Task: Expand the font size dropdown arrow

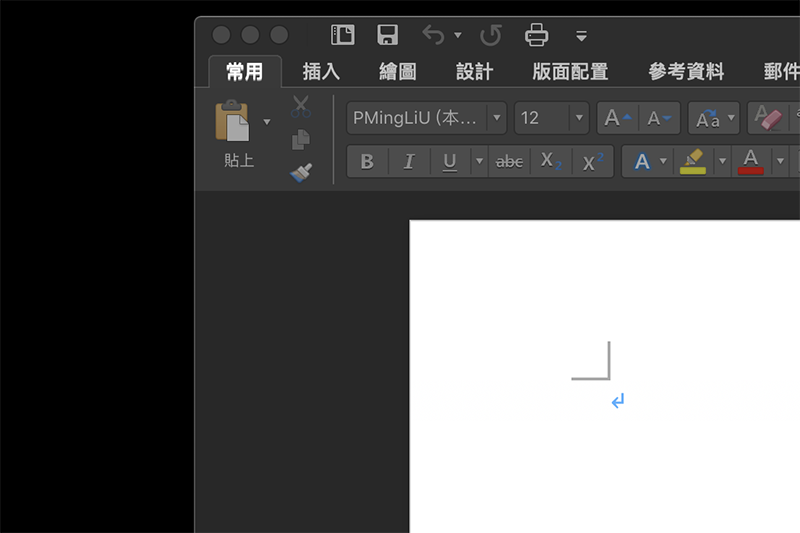Action: click(x=579, y=118)
